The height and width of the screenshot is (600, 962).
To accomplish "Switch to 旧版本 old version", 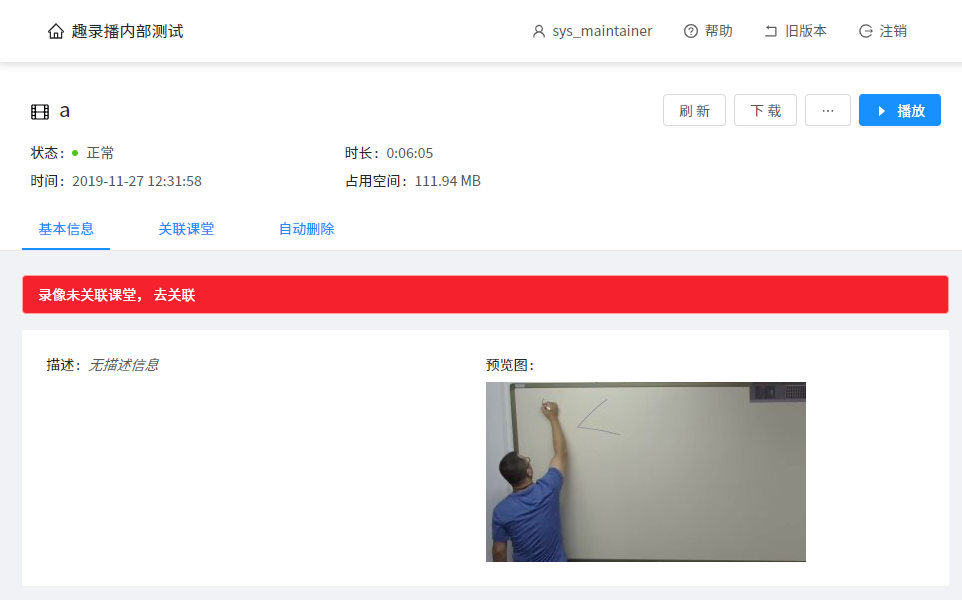I will point(796,31).
